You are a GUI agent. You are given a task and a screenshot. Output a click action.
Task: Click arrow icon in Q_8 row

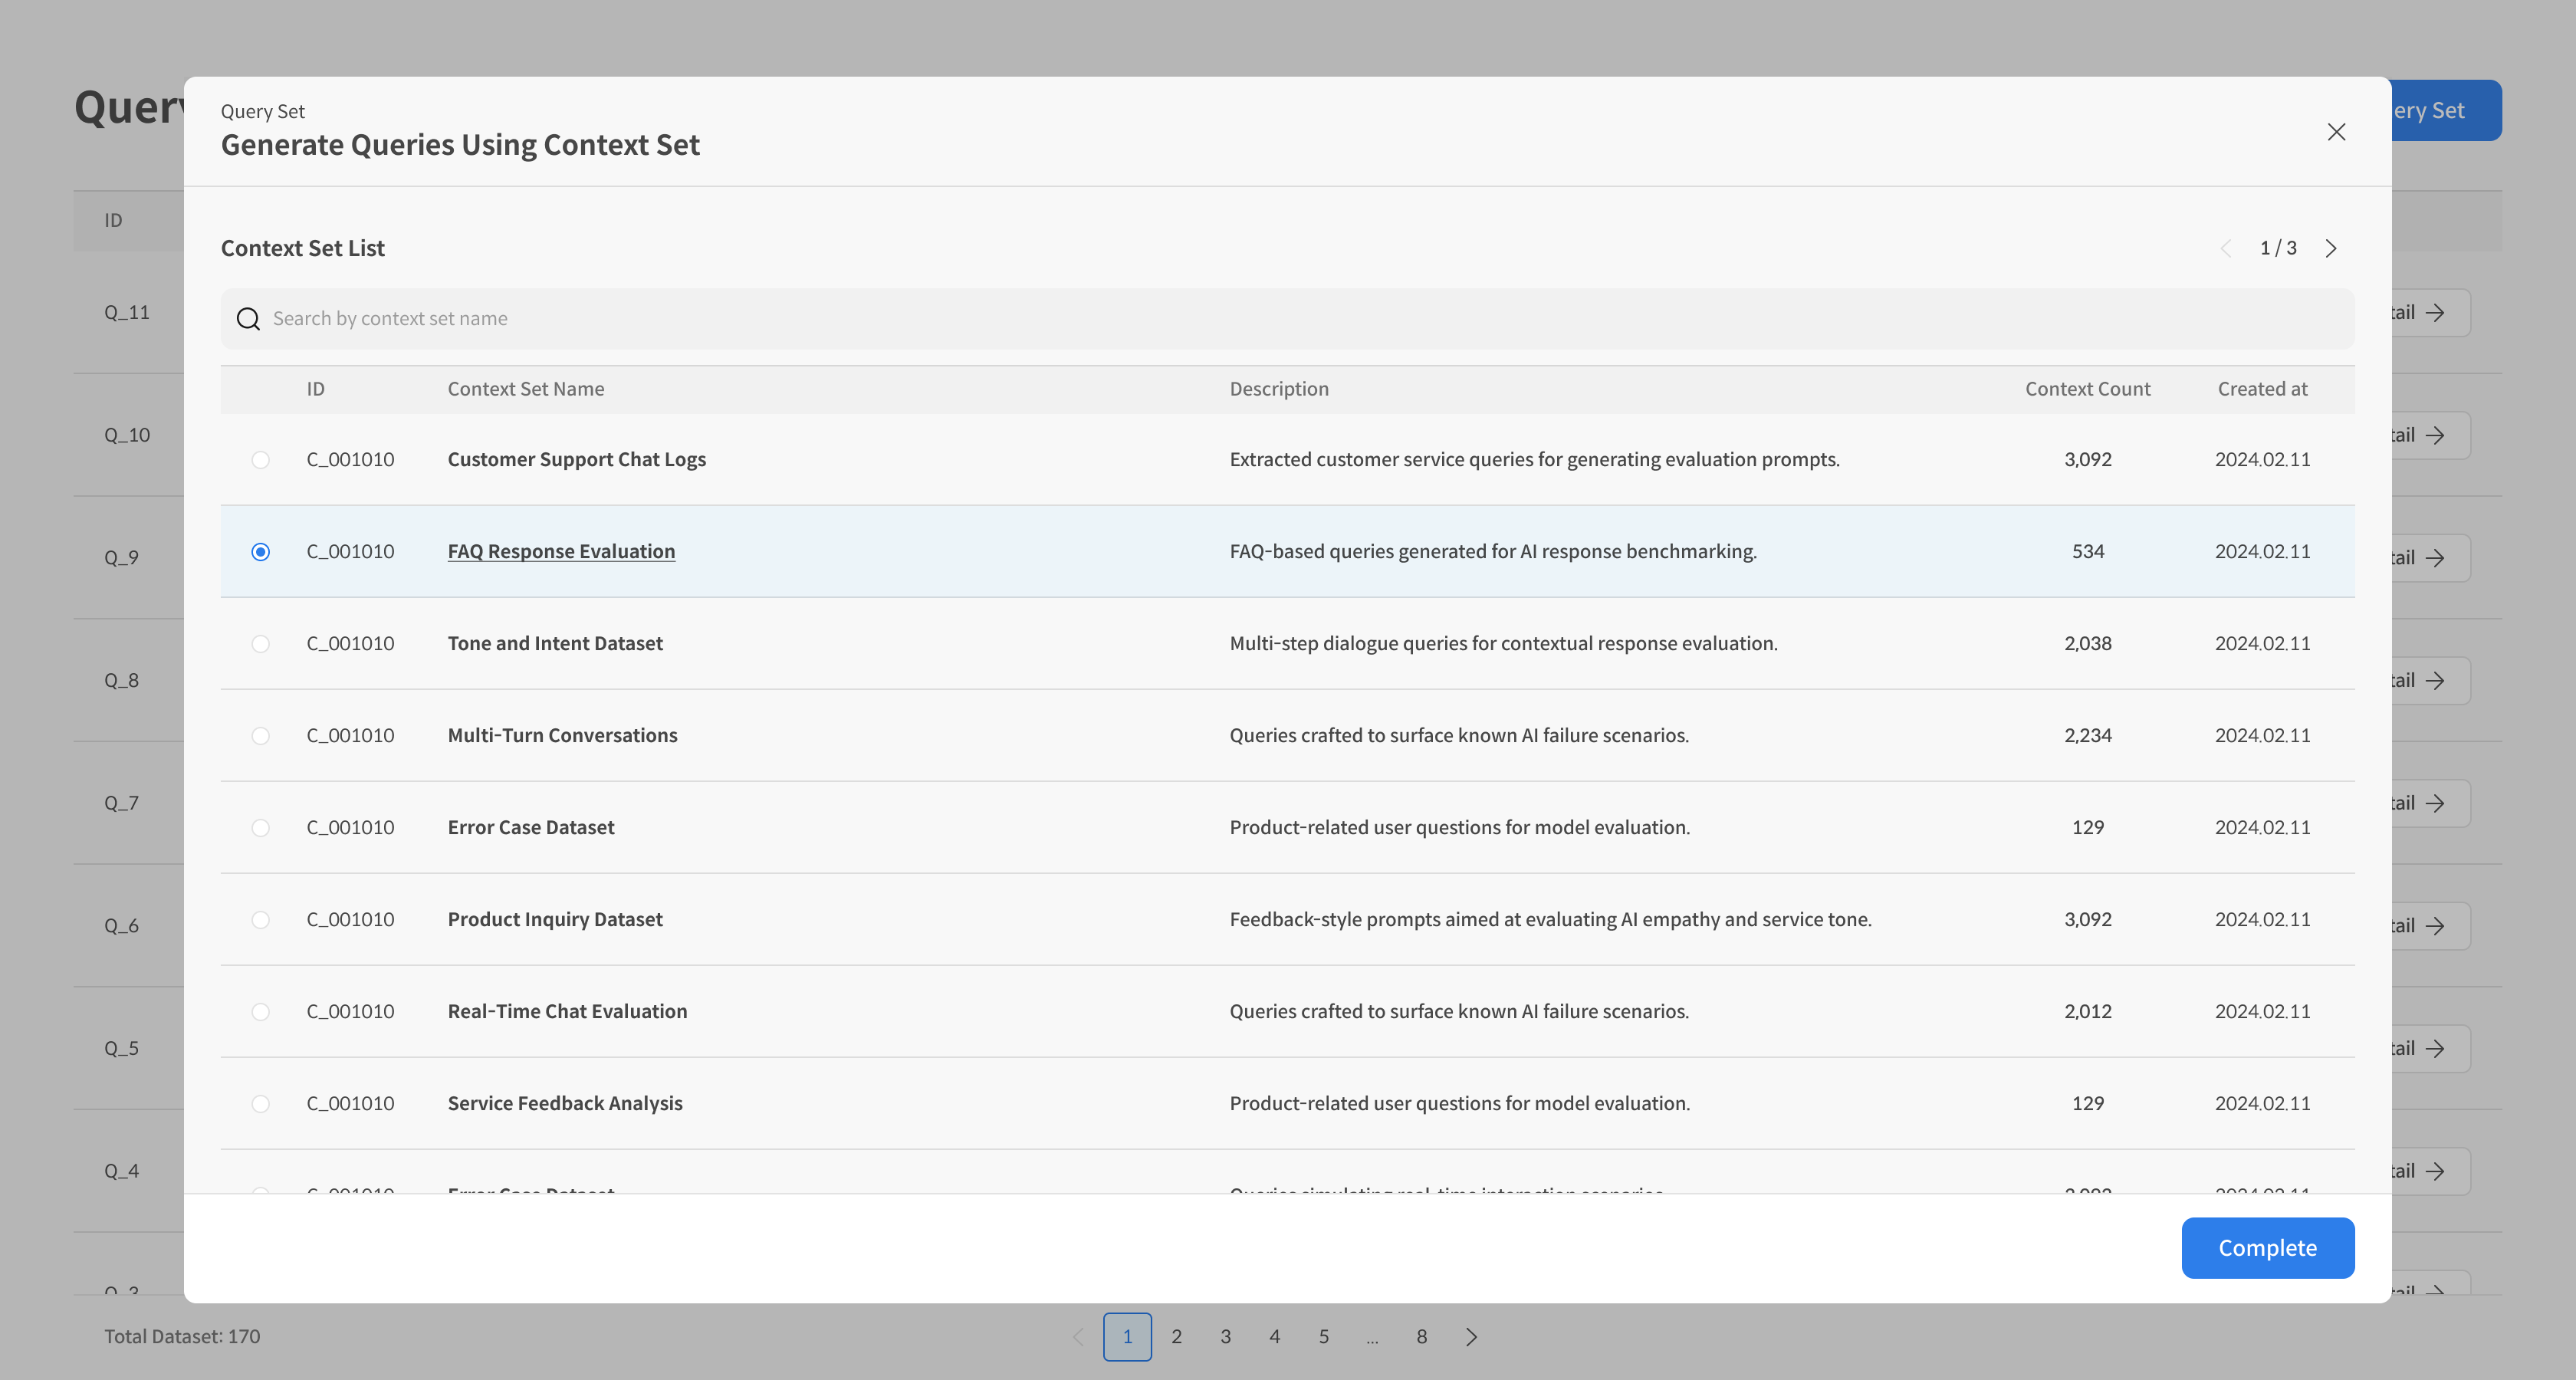point(2435,681)
